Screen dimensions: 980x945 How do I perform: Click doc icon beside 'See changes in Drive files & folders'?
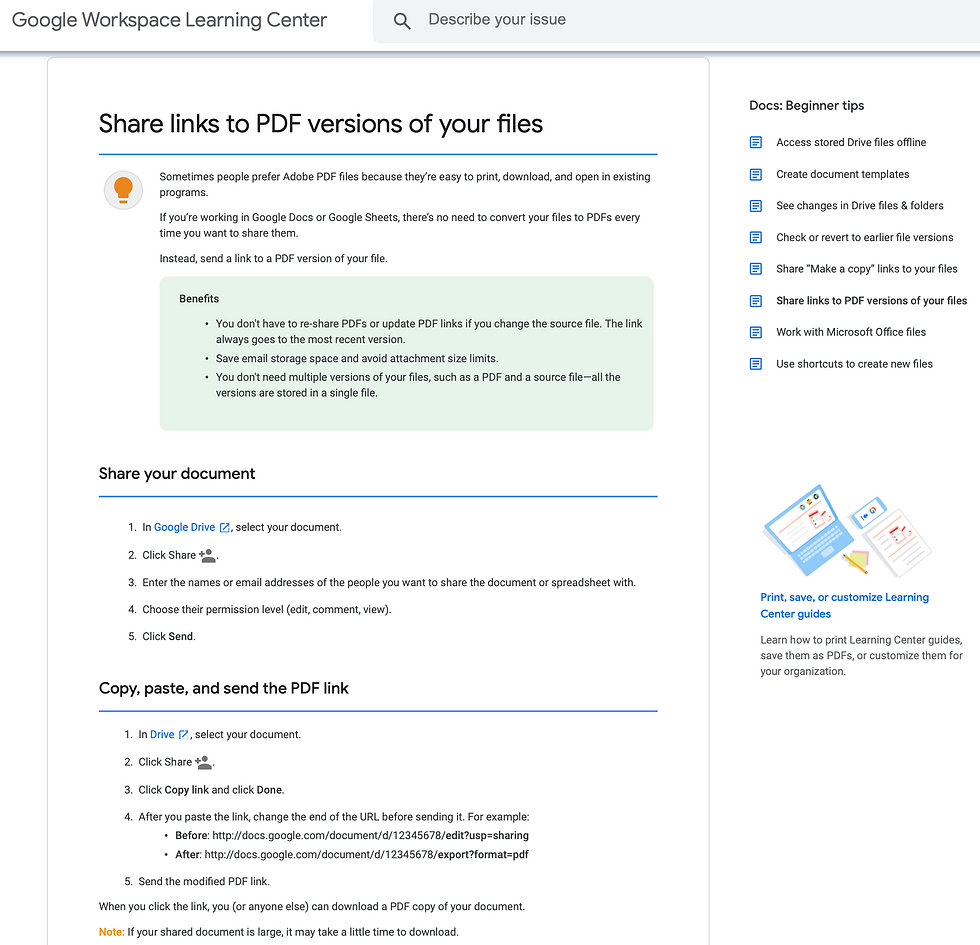(756, 206)
